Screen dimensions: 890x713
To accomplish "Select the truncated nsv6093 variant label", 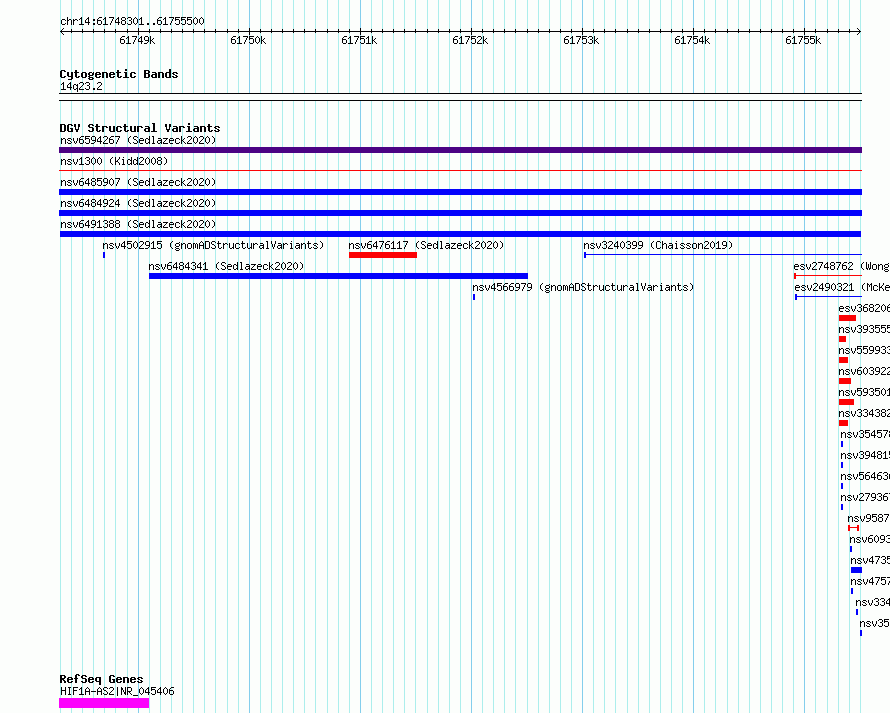I will tap(870, 539).
